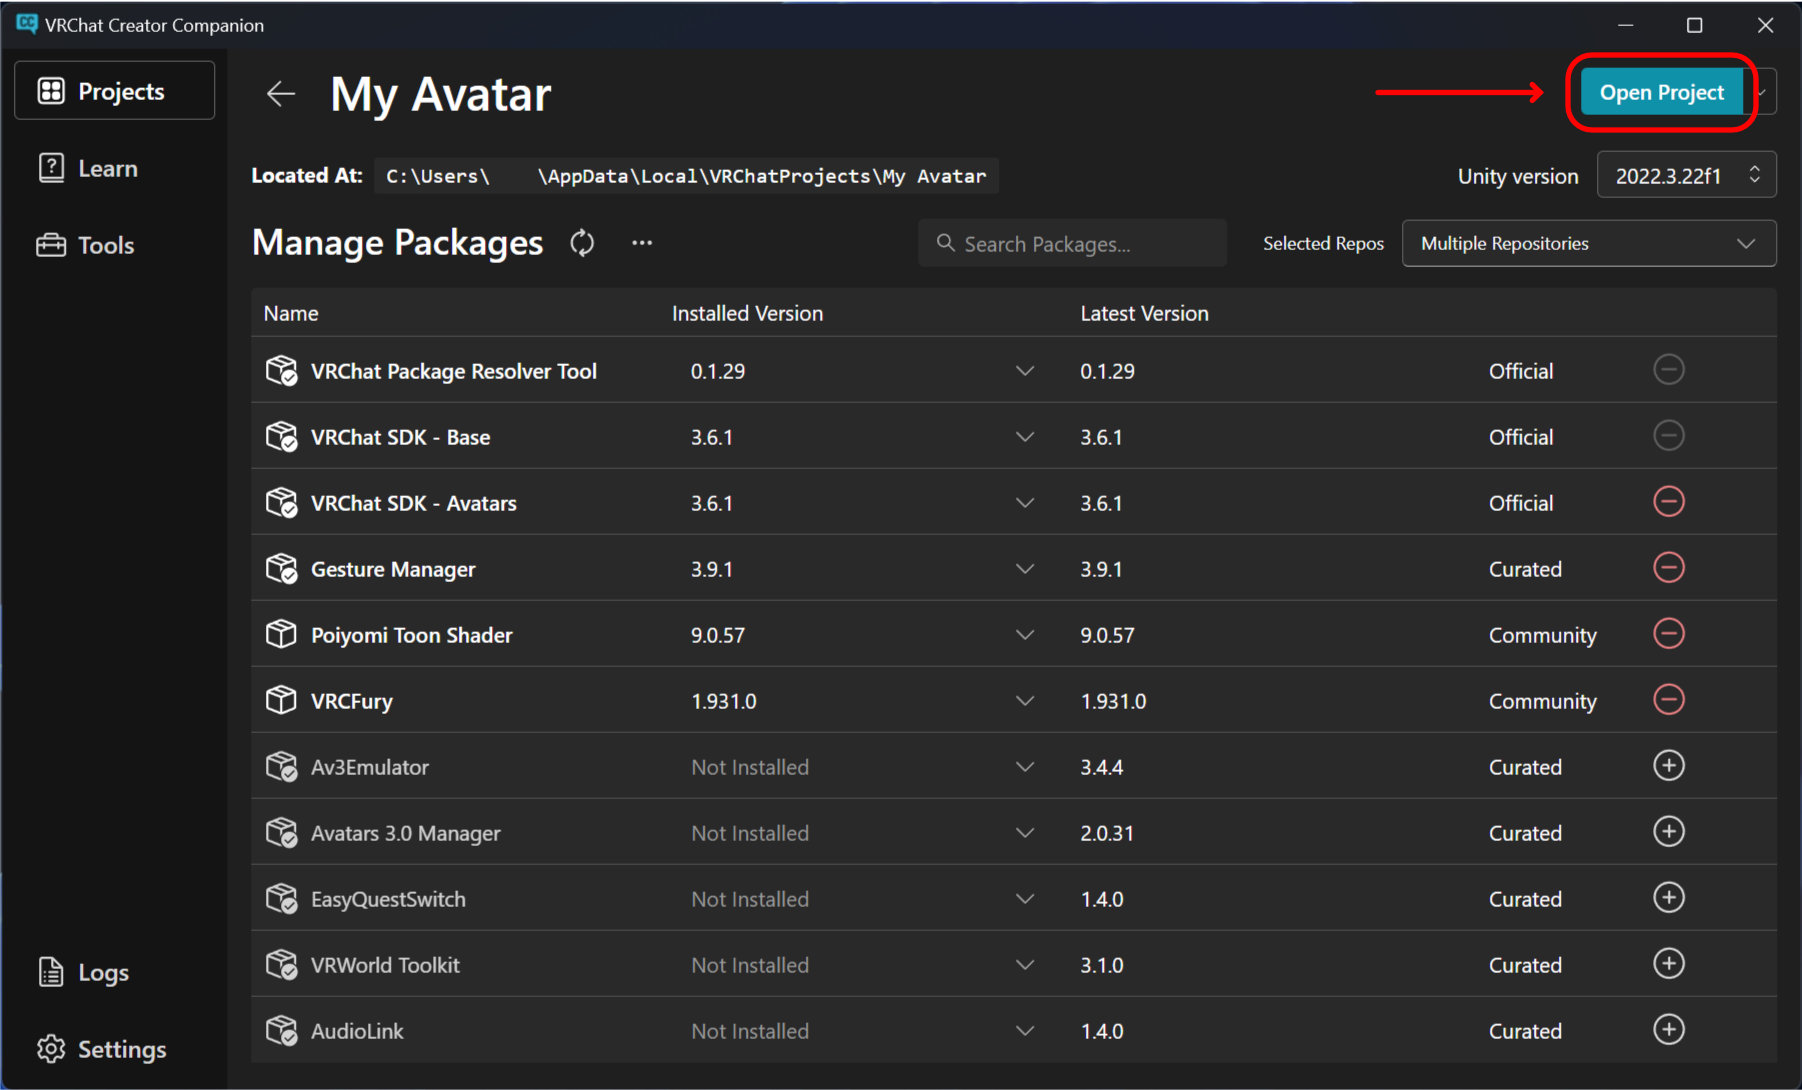This screenshot has width=1802, height=1090.
Task: Expand version dropdown for VRCFury
Action: pos(1024,701)
